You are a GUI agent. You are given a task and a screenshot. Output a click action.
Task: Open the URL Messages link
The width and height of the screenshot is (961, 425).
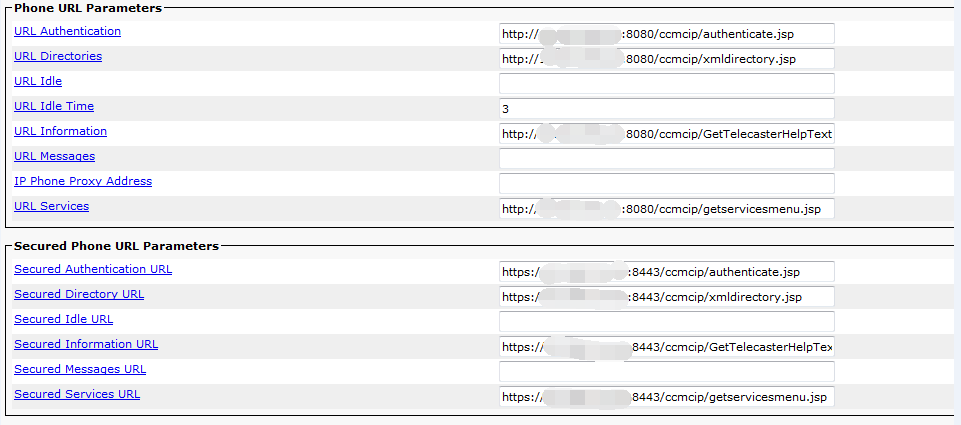click(55, 156)
